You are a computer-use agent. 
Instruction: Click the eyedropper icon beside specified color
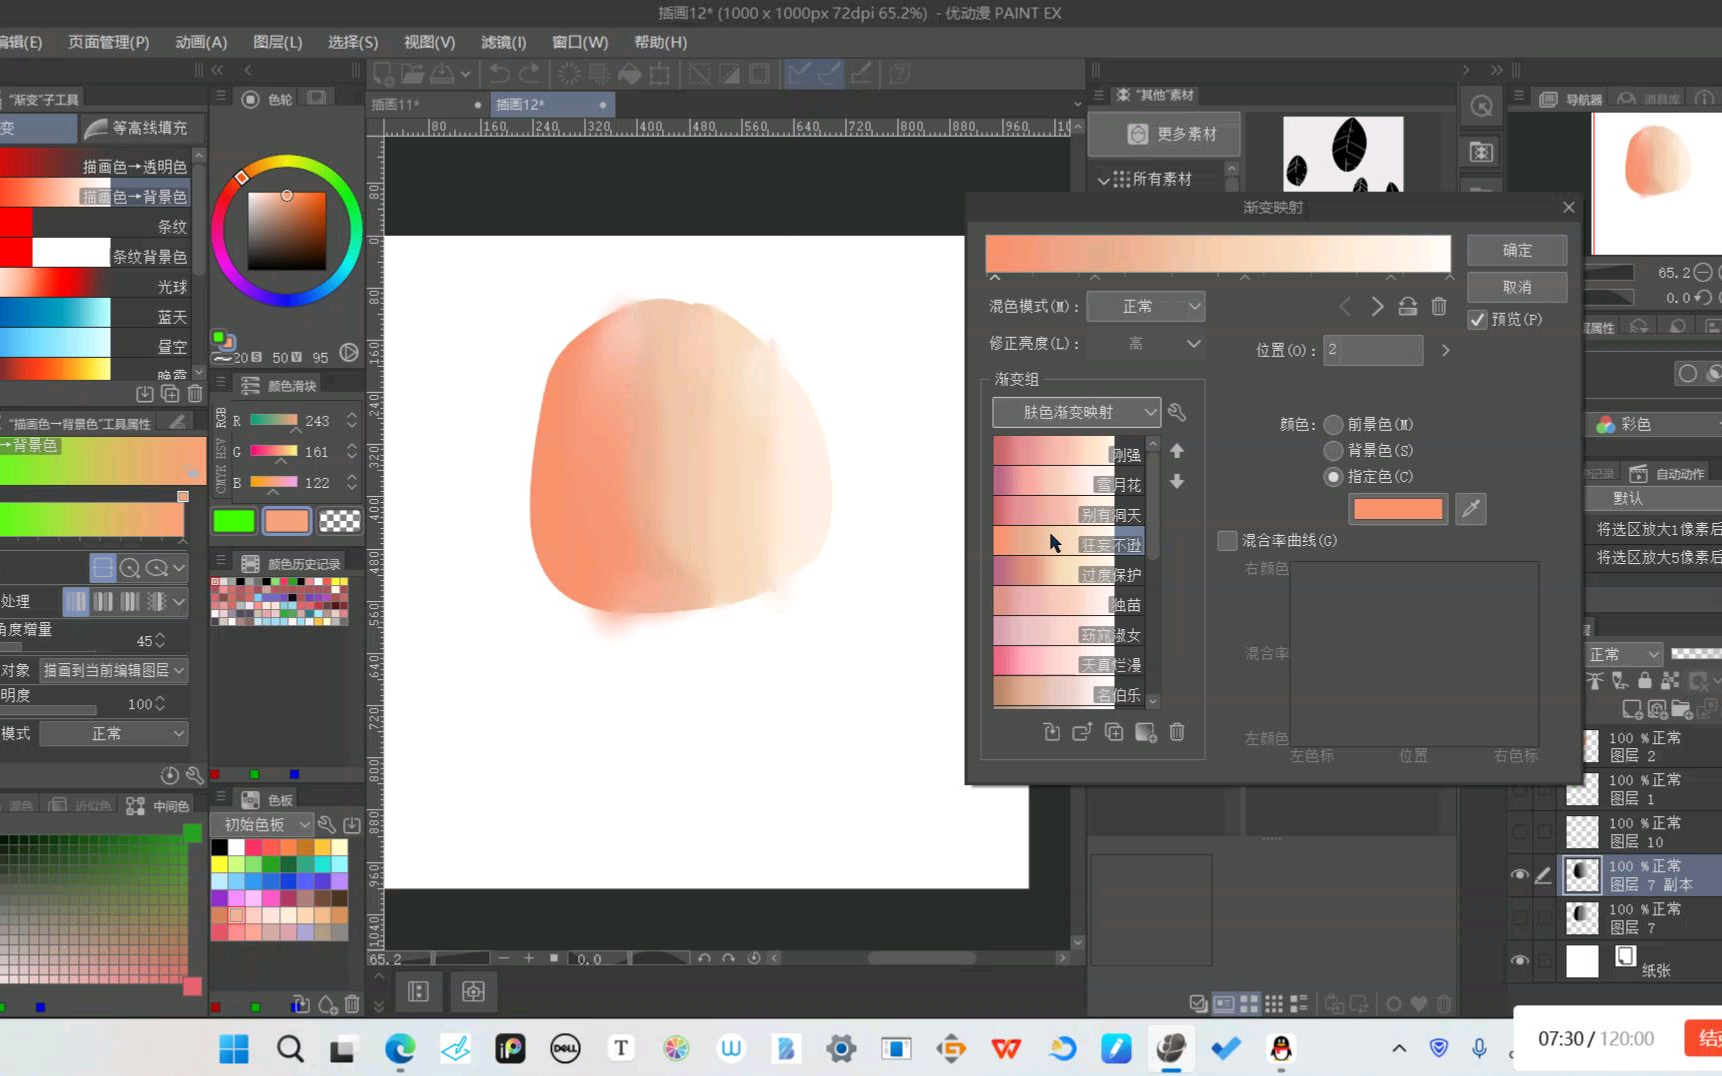point(1470,509)
